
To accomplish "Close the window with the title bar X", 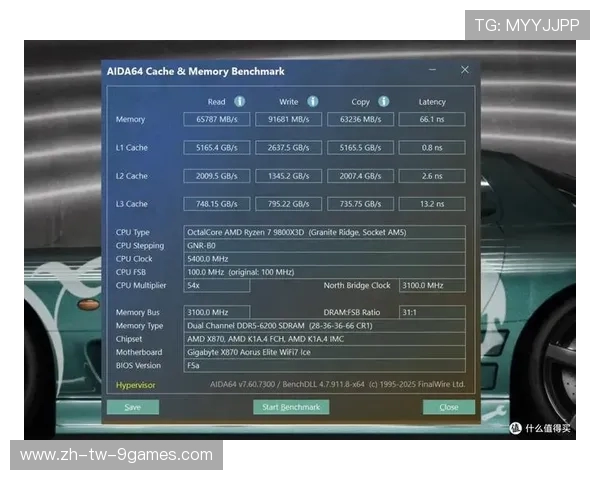I will pyautogui.click(x=465, y=70).
